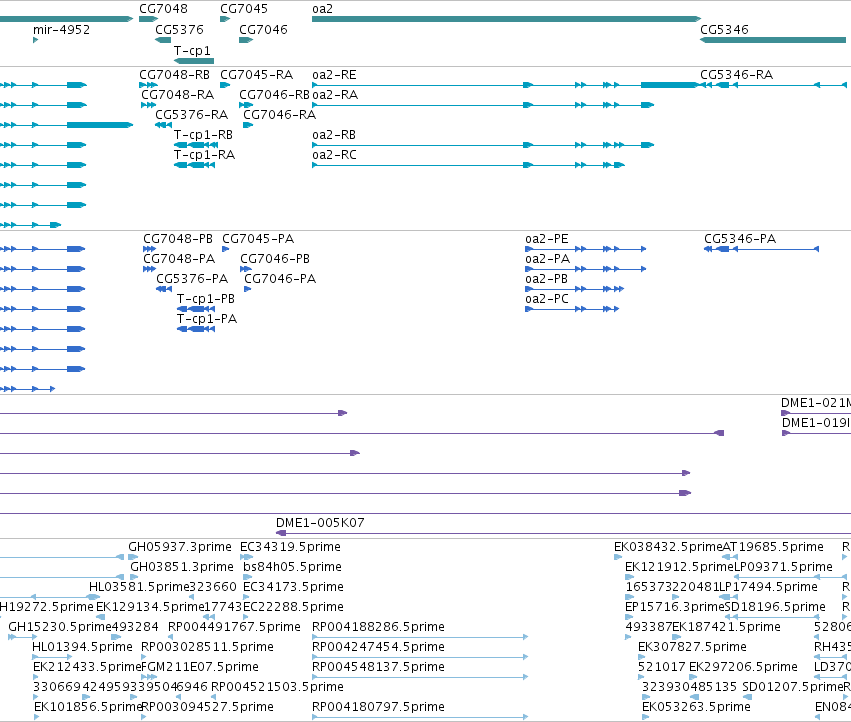Select the CG5346-PA protein label
The image size is (851, 722).
pyautogui.click(x=740, y=239)
